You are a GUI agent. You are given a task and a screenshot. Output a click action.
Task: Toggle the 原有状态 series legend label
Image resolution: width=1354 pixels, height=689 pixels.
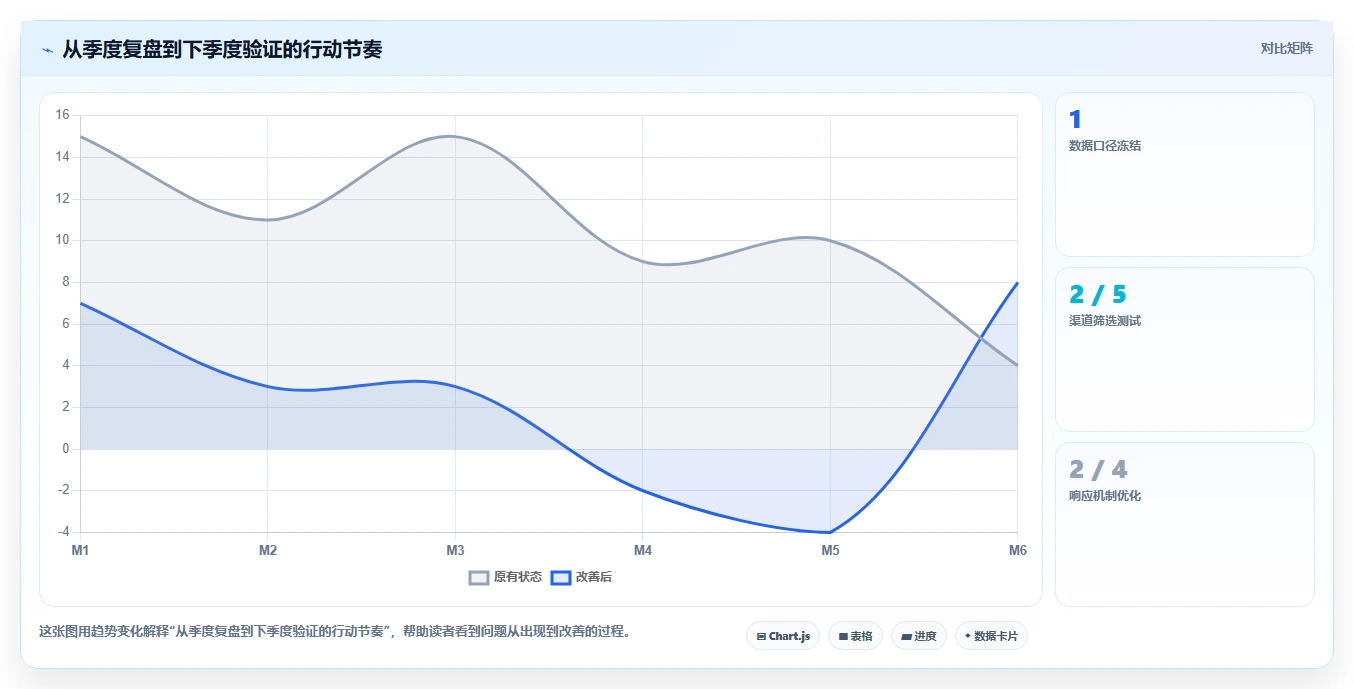[x=518, y=577]
